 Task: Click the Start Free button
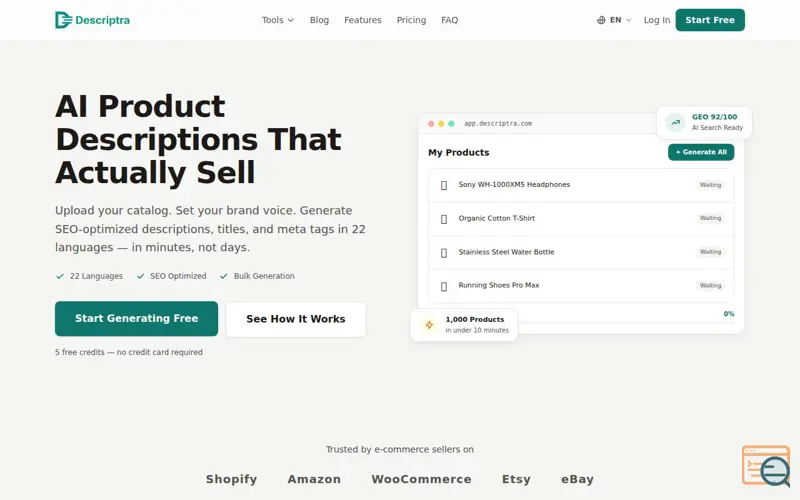point(710,20)
